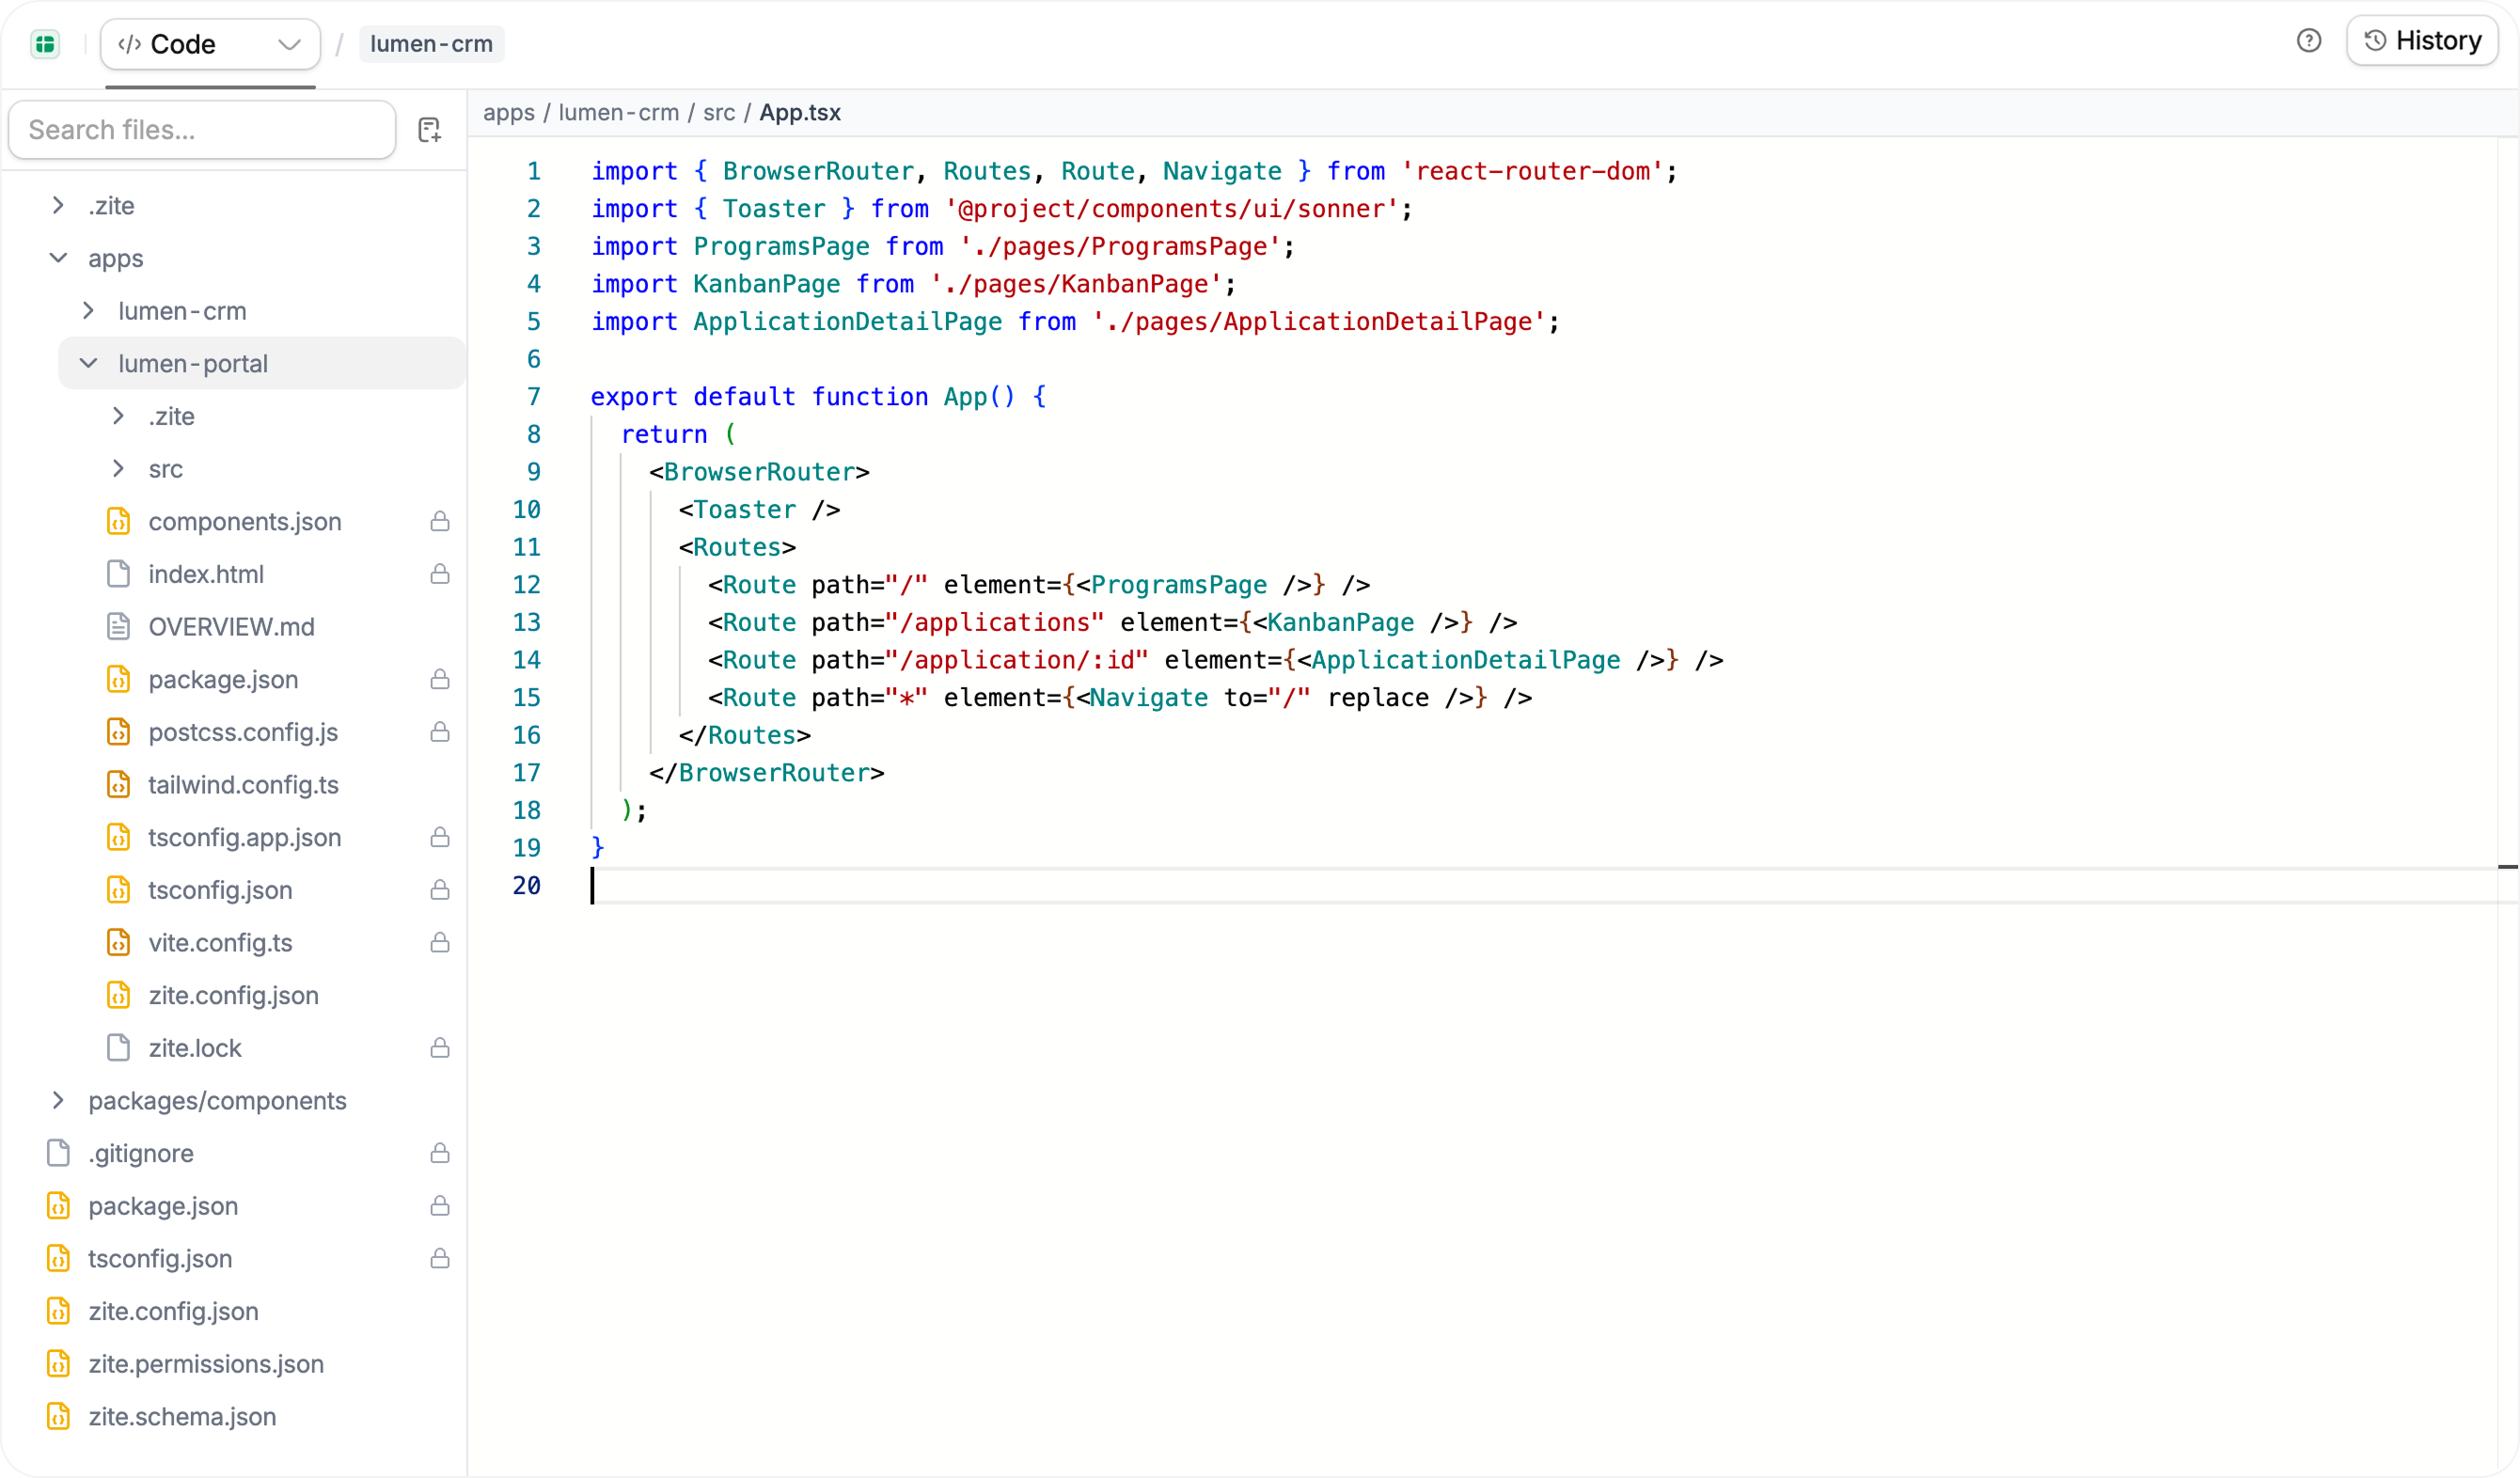The image size is (2520, 1478).
Task: Click the lock icon next to .gitignore
Action: [x=440, y=1154]
